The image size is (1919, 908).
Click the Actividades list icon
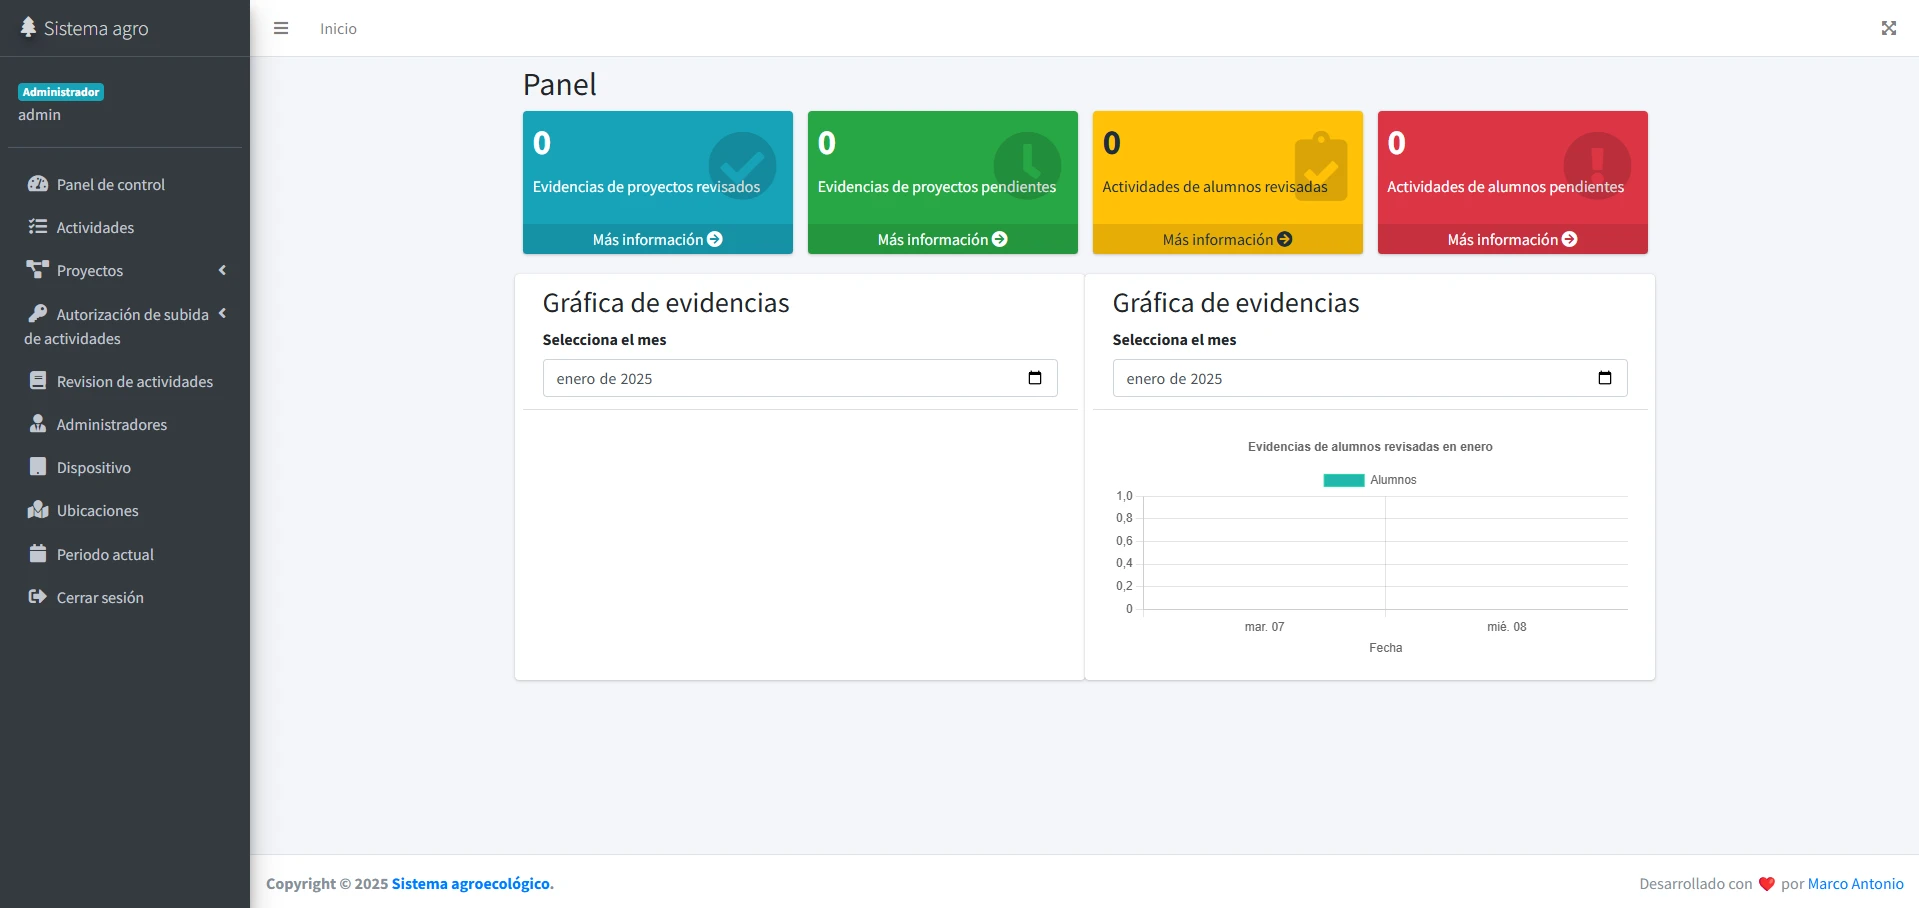tap(38, 227)
